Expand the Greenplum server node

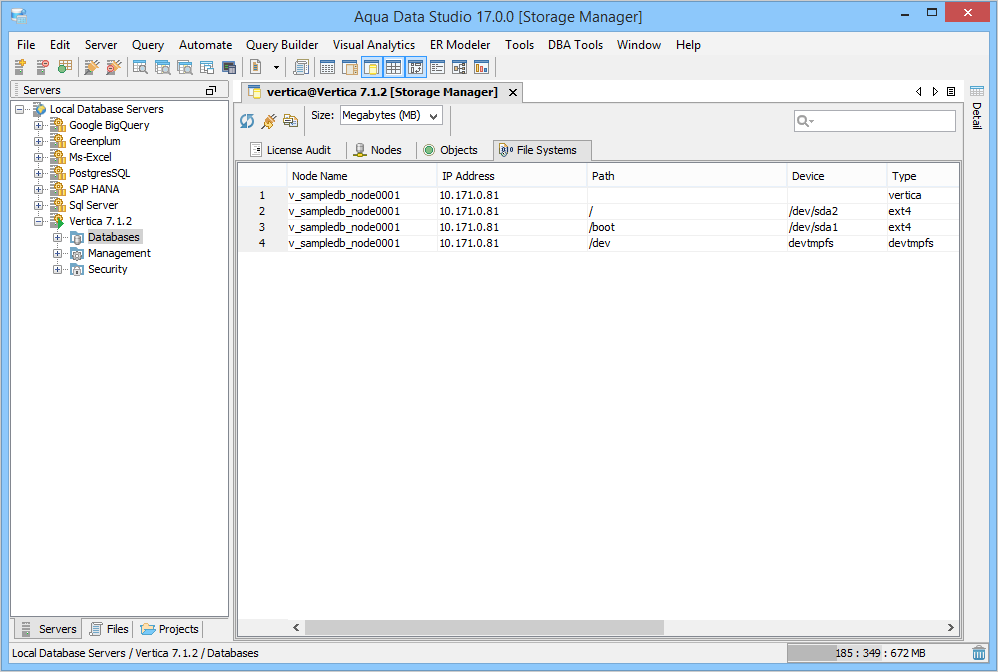39,141
